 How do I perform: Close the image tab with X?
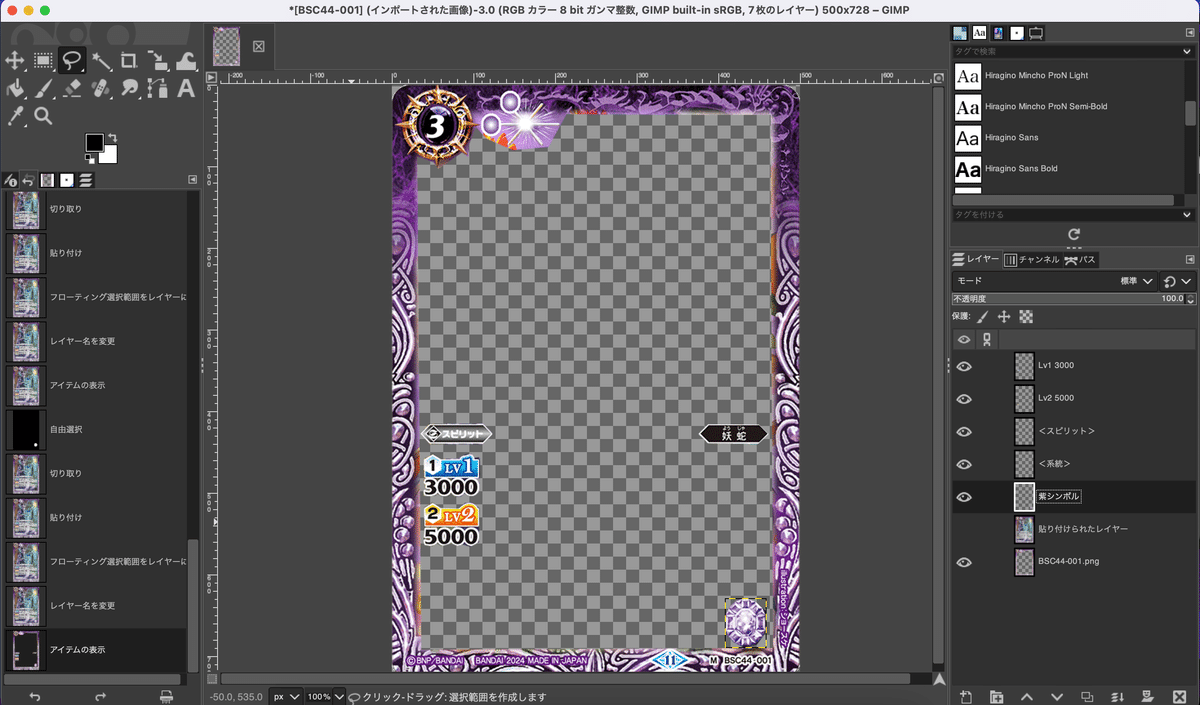coord(258,46)
